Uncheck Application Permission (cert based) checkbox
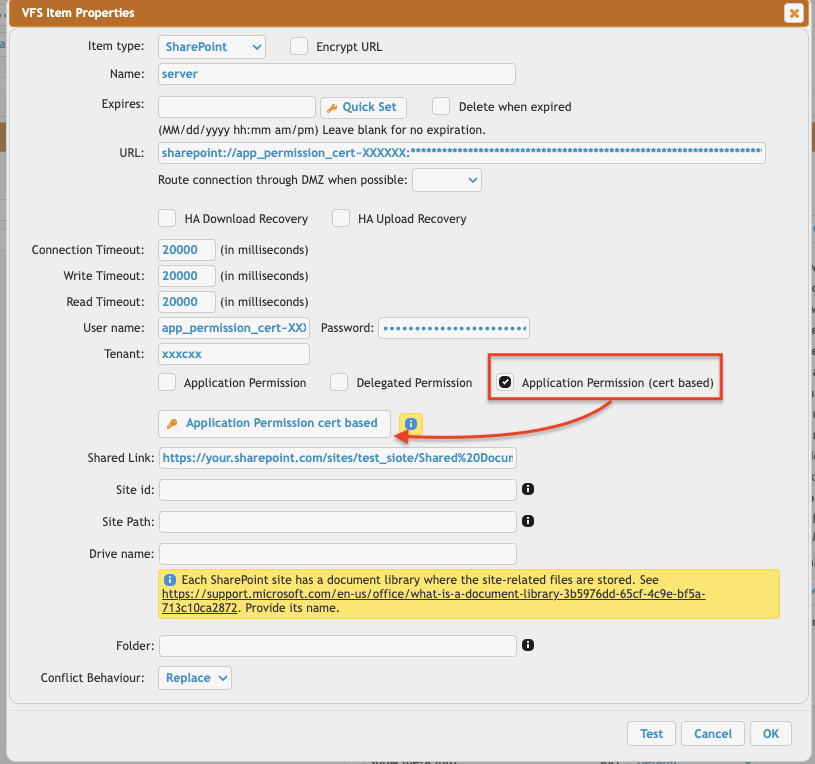 point(506,382)
